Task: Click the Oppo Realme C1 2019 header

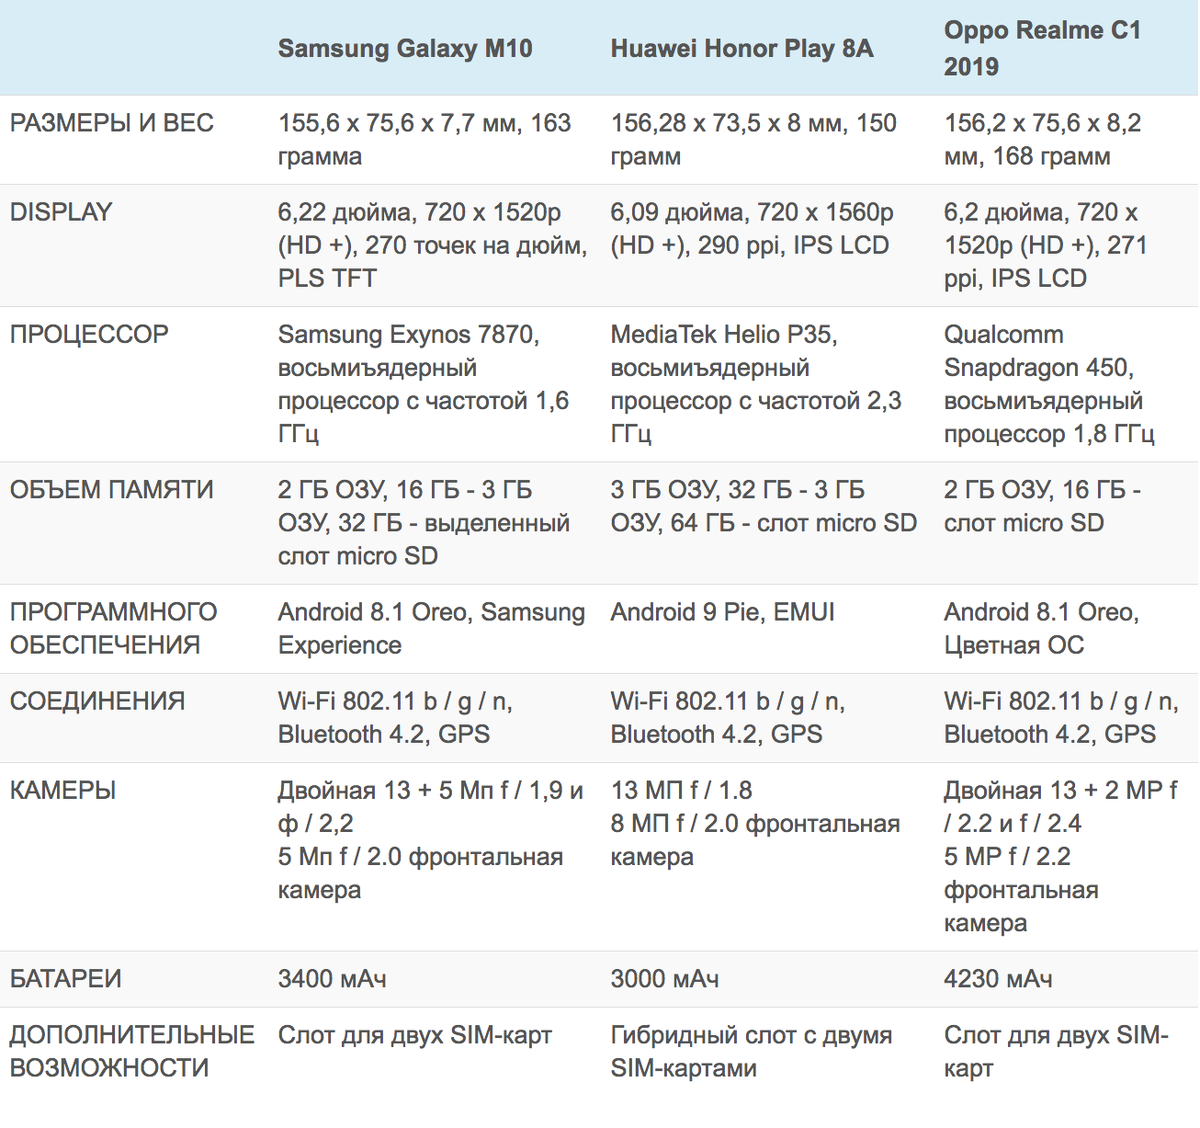Action: [1042, 48]
